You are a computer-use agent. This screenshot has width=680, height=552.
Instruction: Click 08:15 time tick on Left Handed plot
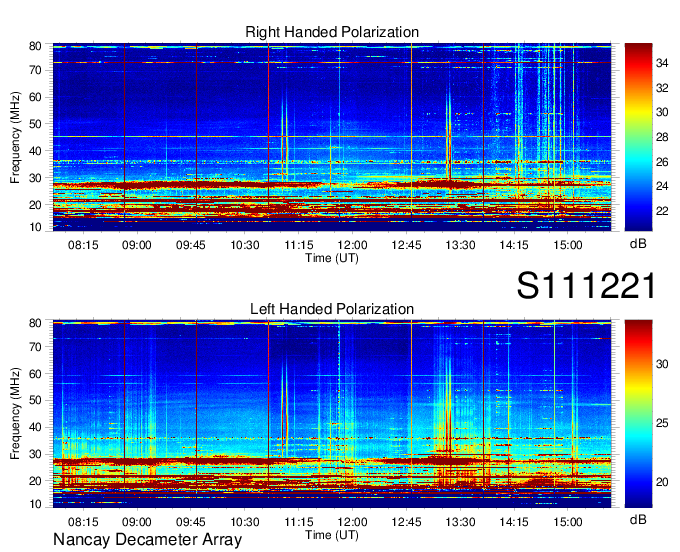tap(83, 522)
